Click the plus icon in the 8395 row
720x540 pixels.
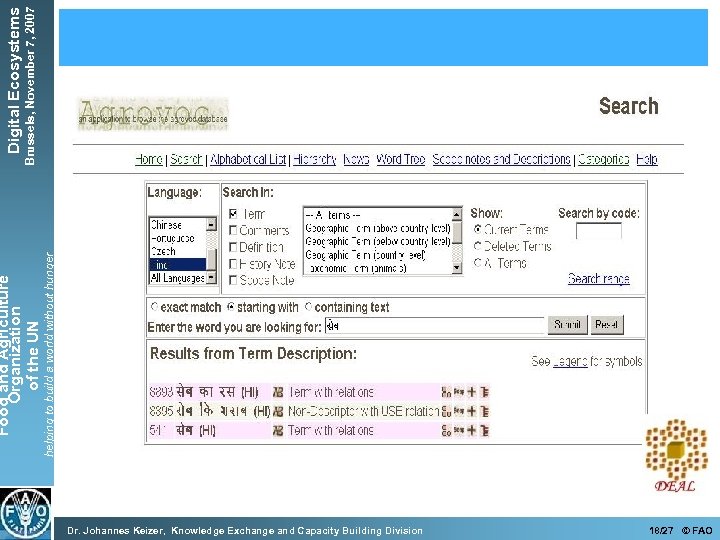(471, 411)
